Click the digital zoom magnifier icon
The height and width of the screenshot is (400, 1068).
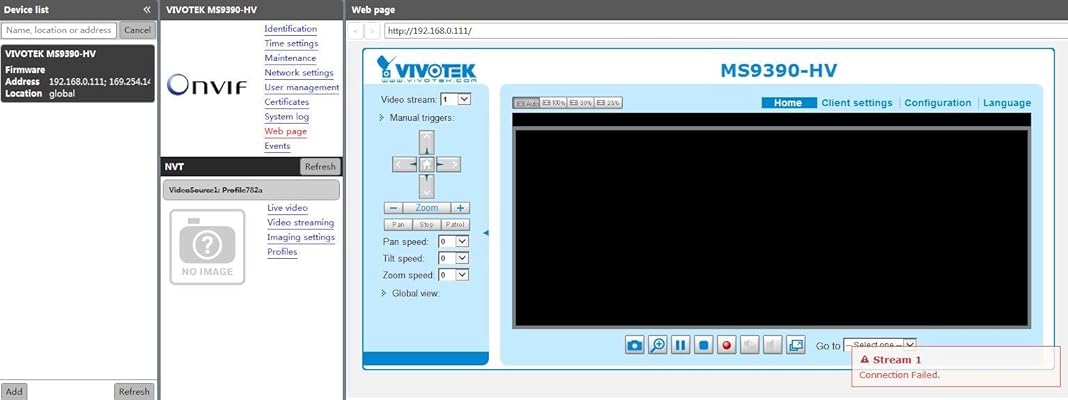(657, 345)
